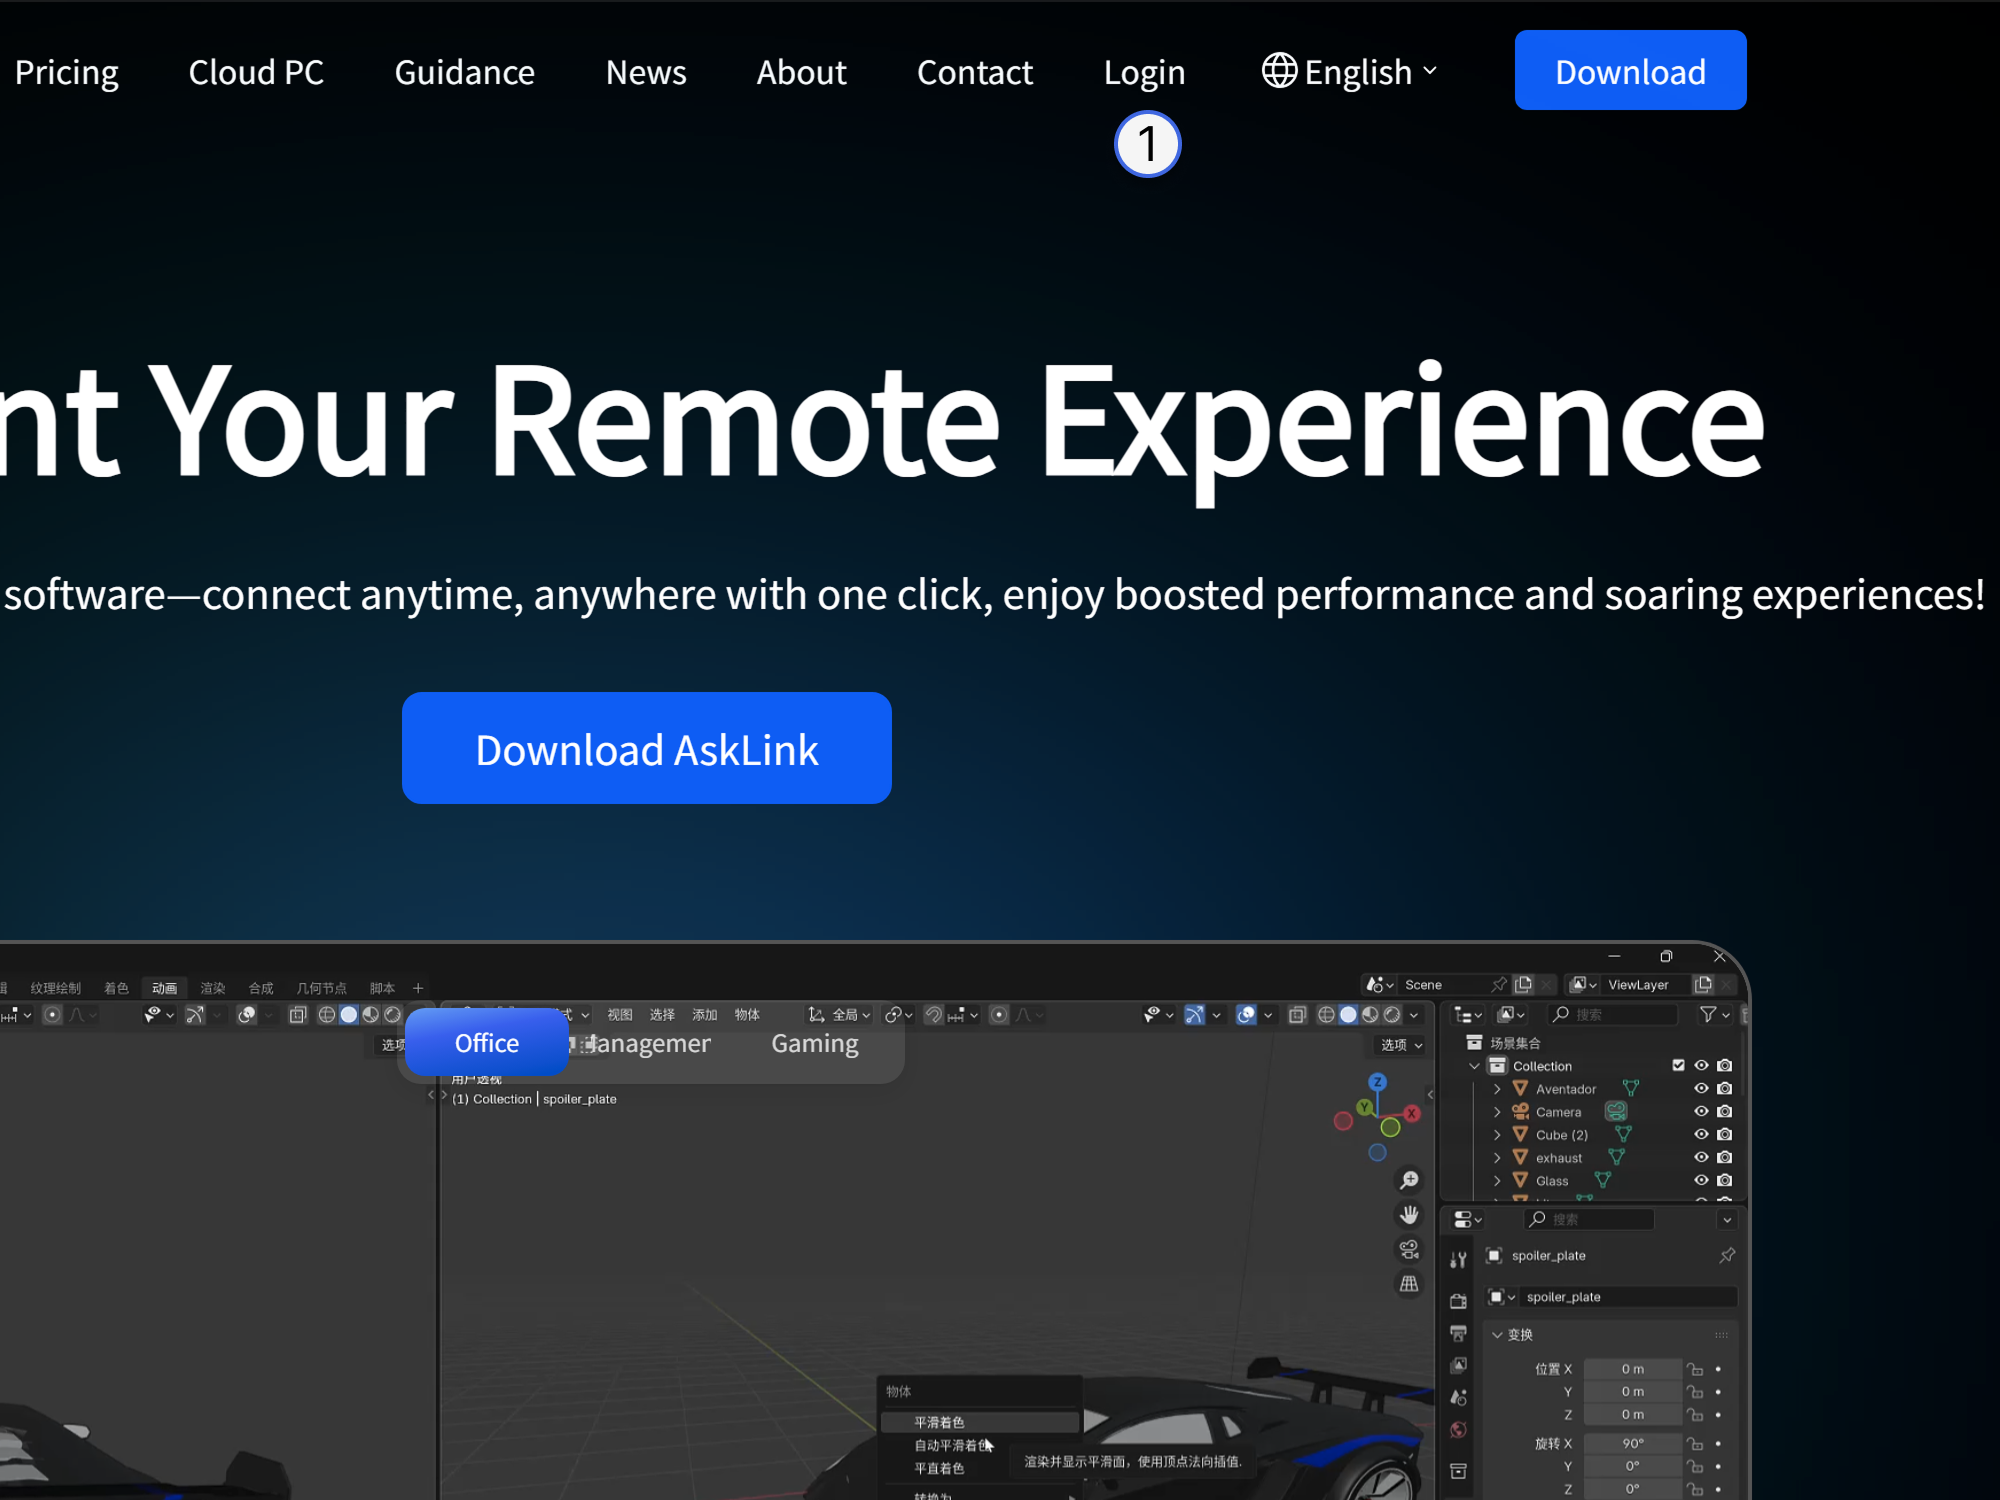Open the Tool properties wrench tab
This screenshot has height=1500, width=2000.
point(1458,1260)
